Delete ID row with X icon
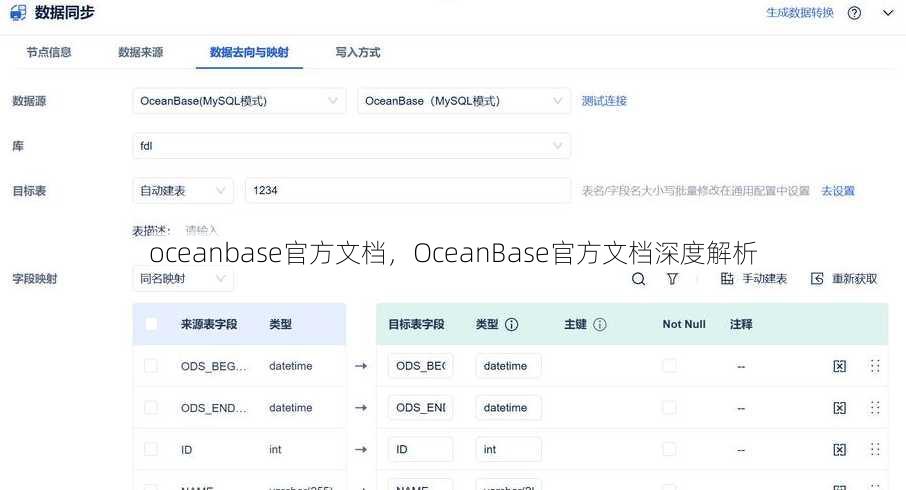This screenshot has height=490, width=906. tap(840, 450)
